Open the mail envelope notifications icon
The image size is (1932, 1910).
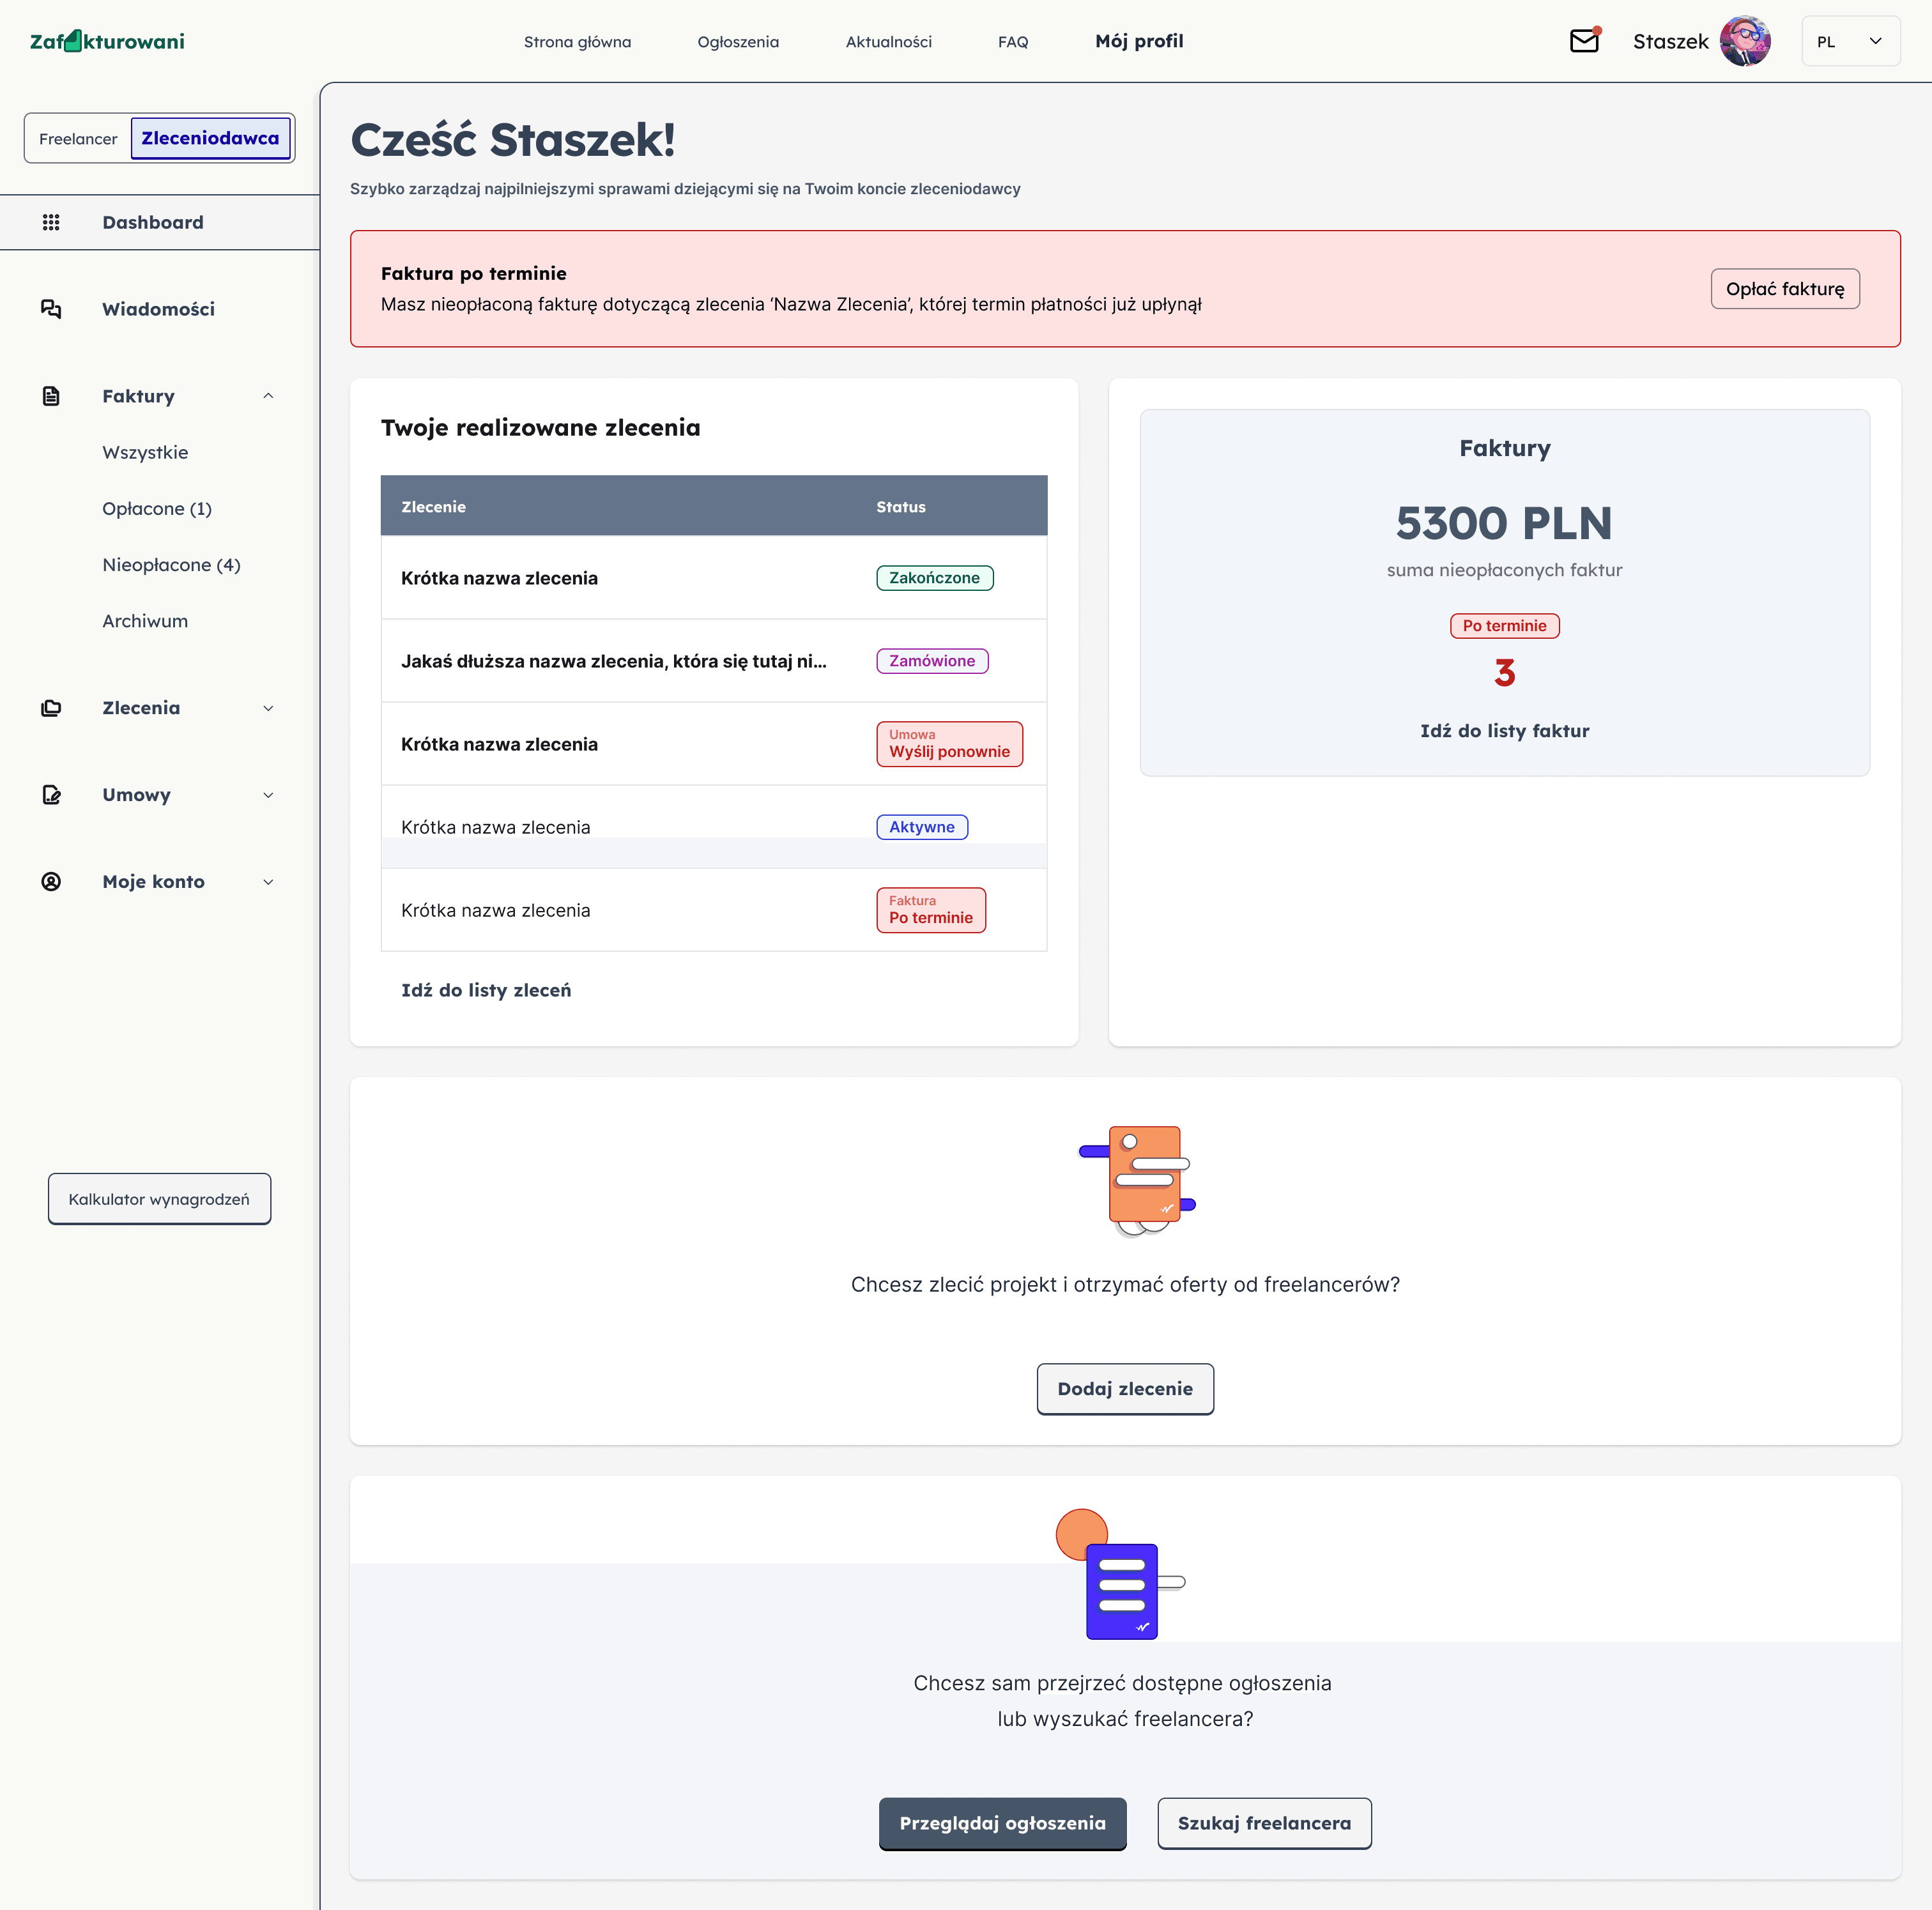pyautogui.click(x=1585, y=40)
